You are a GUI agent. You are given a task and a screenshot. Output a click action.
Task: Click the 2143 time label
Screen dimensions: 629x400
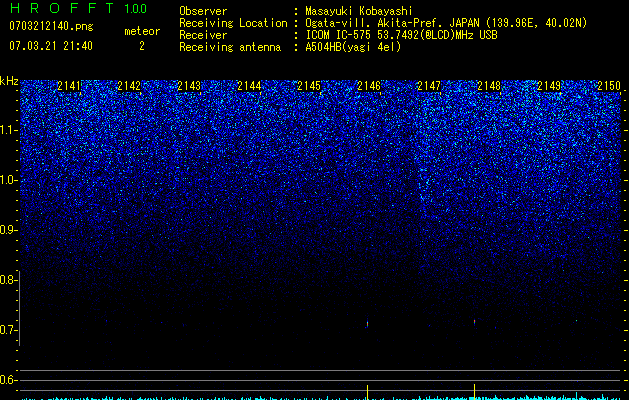(x=189, y=86)
